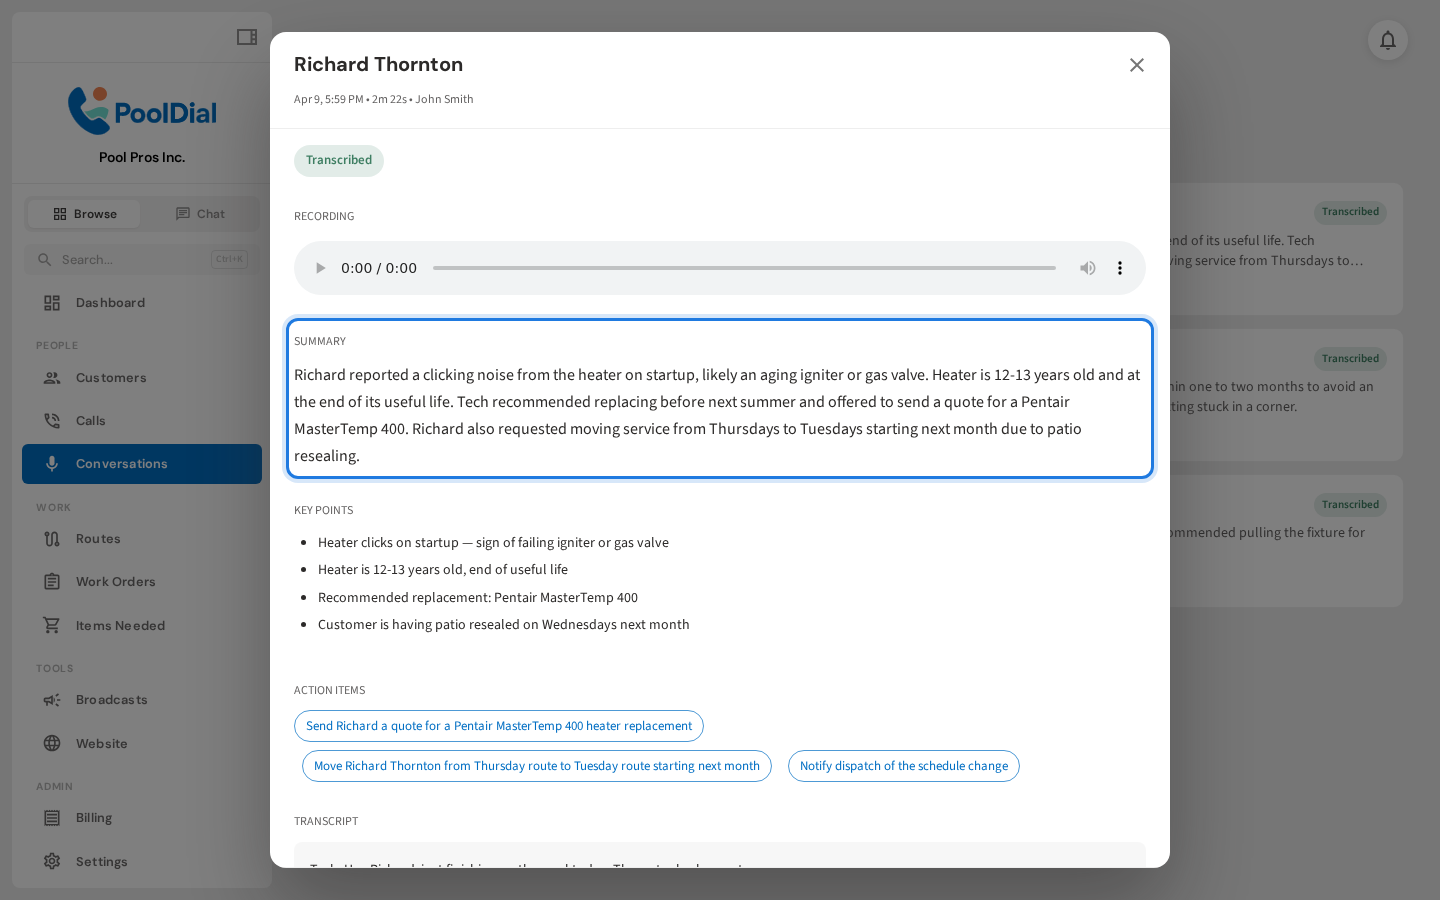The image size is (1440, 900).
Task: Collapse the sidebar with the panel icon
Action: pos(247,36)
